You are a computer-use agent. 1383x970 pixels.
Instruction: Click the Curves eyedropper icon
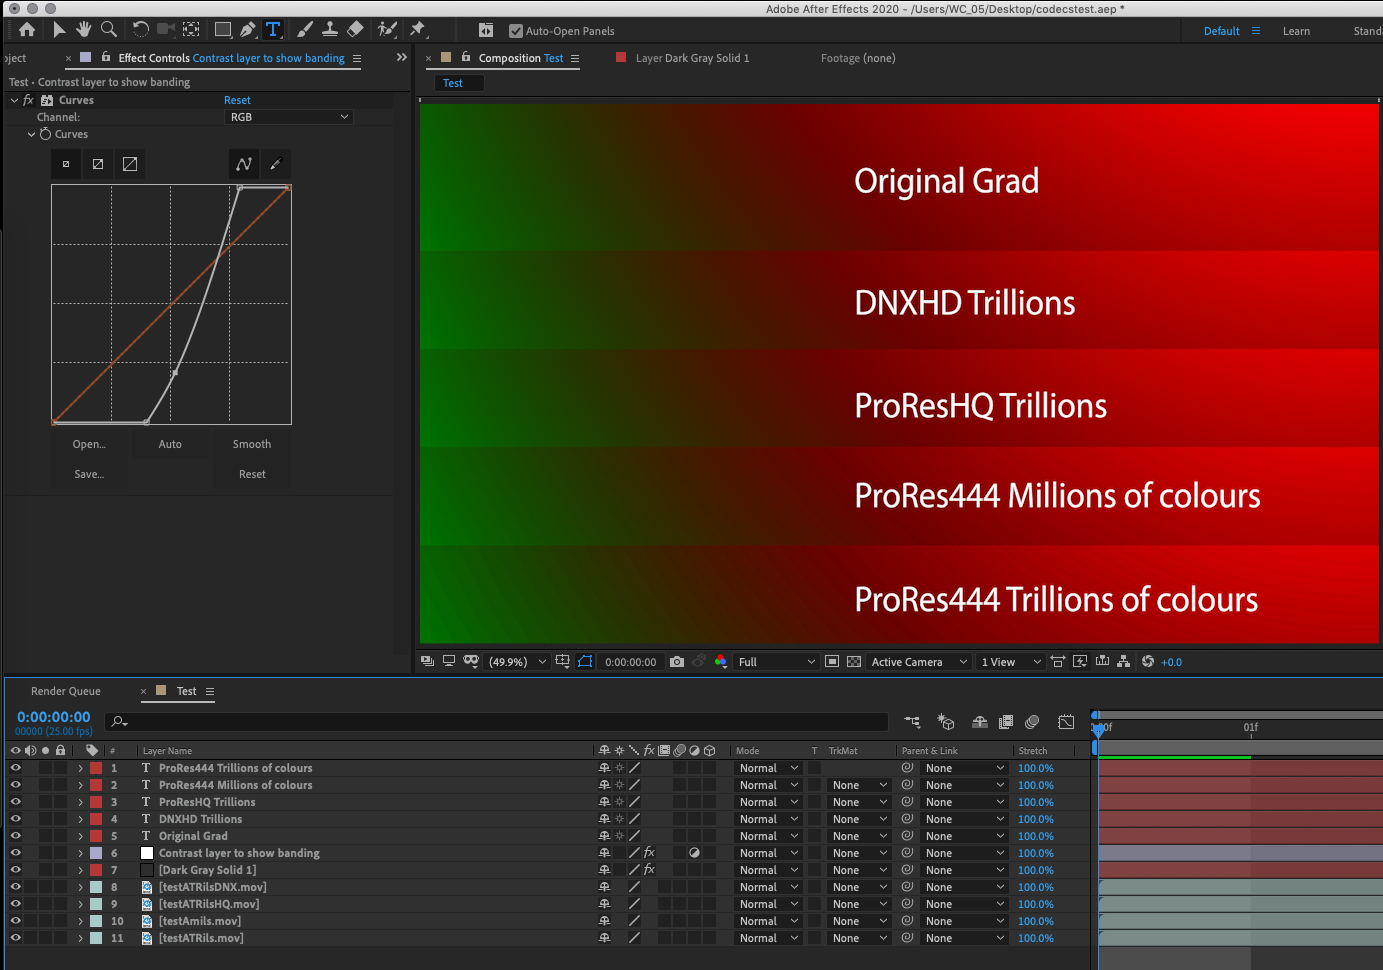pos(275,163)
